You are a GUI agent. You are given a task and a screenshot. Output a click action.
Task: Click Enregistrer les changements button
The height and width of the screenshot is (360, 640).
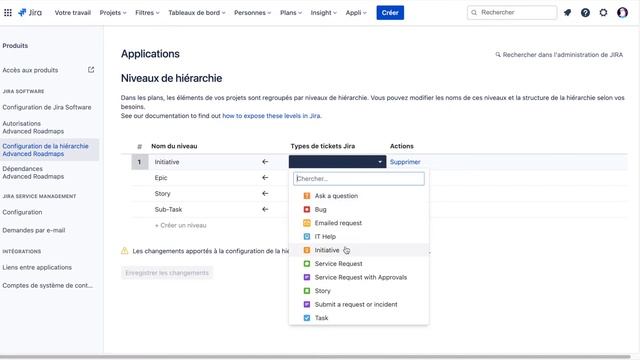pos(167,273)
